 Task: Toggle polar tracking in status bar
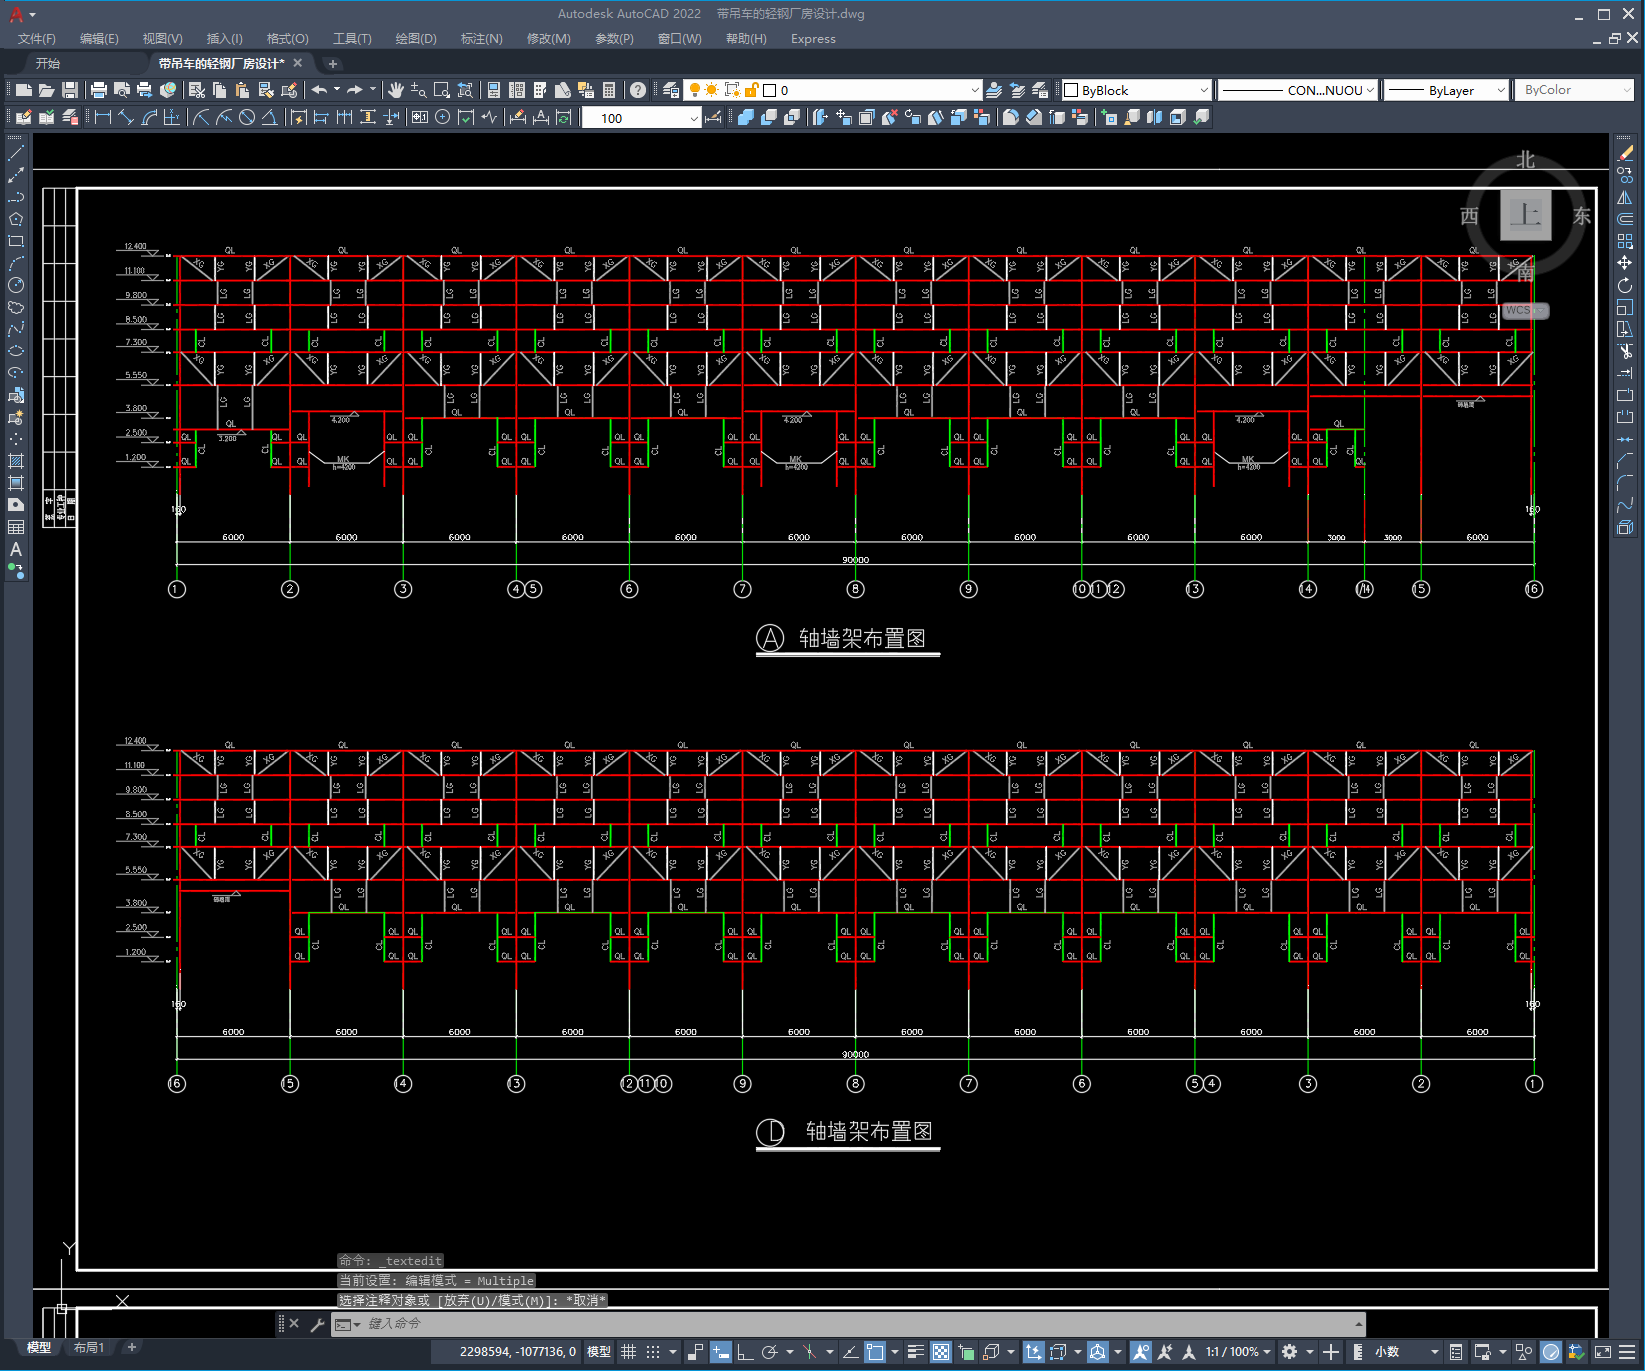769,1352
